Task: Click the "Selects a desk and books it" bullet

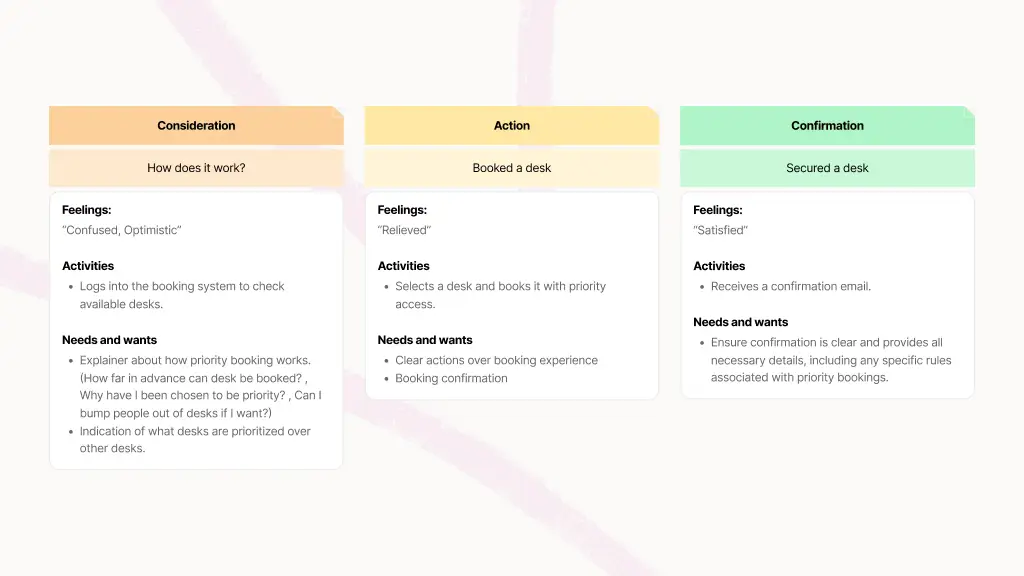Action: (500, 295)
